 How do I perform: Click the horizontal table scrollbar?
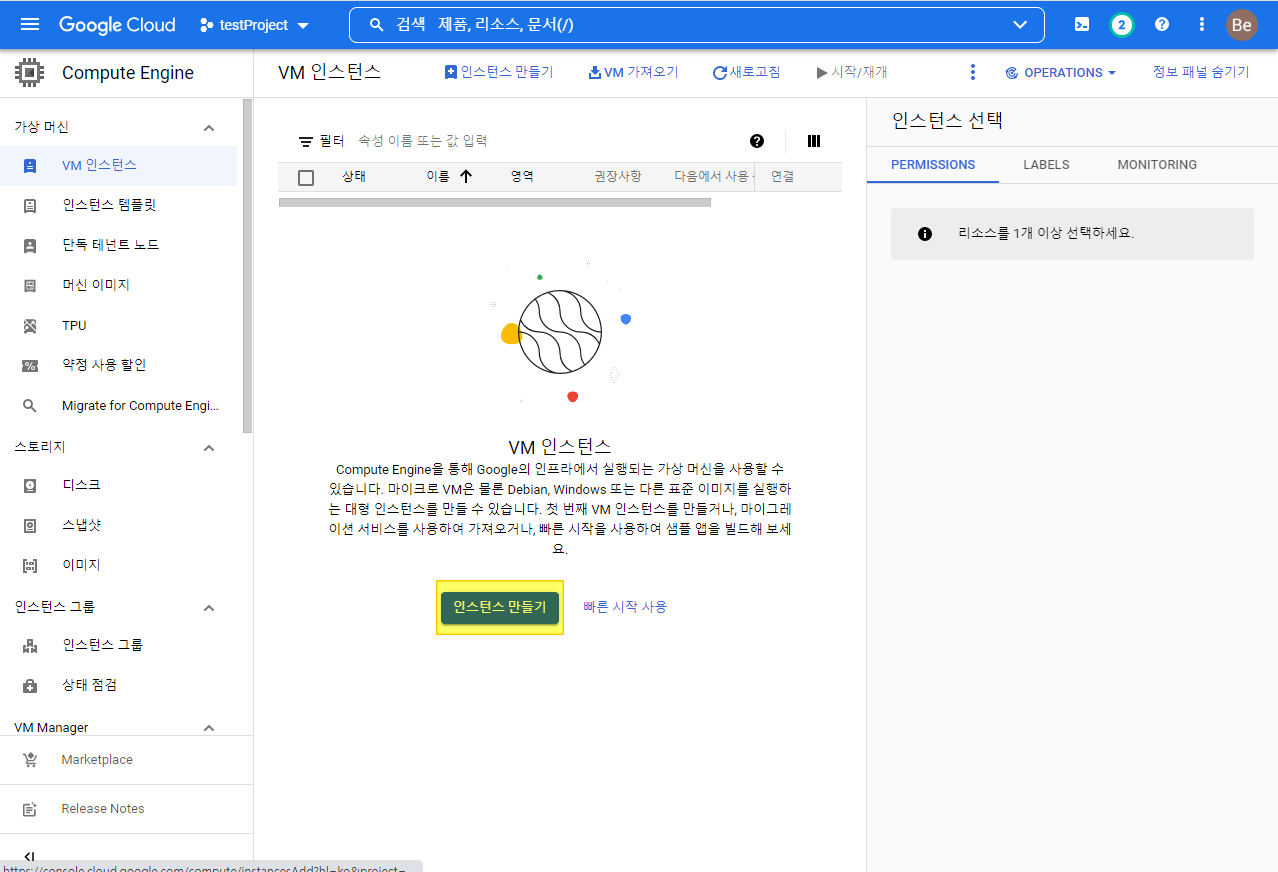(494, 202)
